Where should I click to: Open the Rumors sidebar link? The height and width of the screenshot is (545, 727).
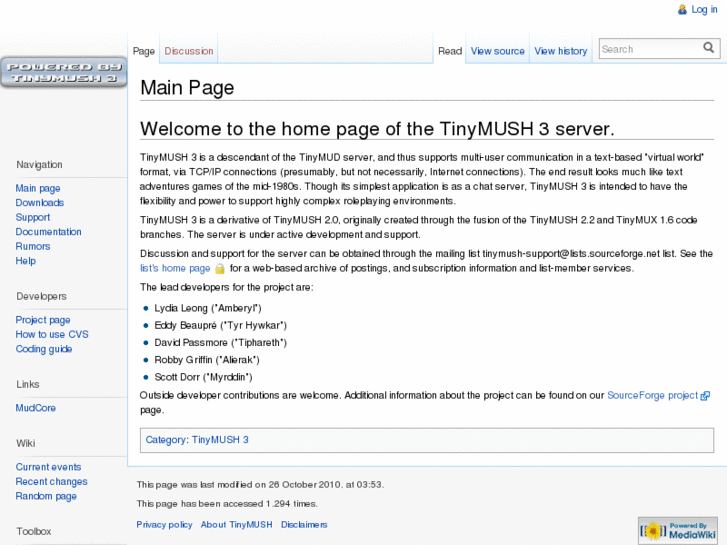(33, 246)
